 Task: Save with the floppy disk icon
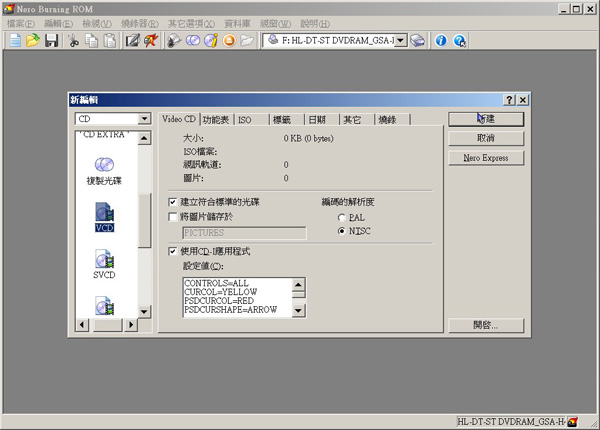[51, 40]
